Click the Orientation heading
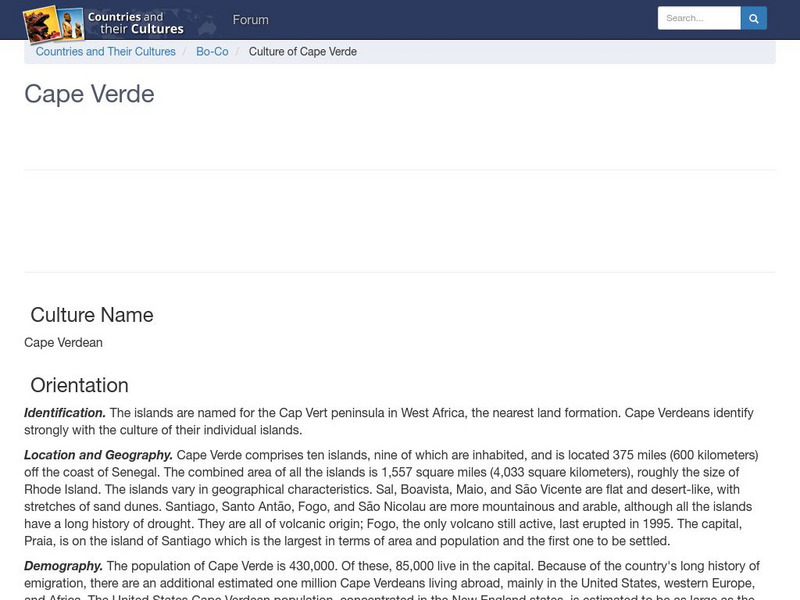 tap(80, 385)
